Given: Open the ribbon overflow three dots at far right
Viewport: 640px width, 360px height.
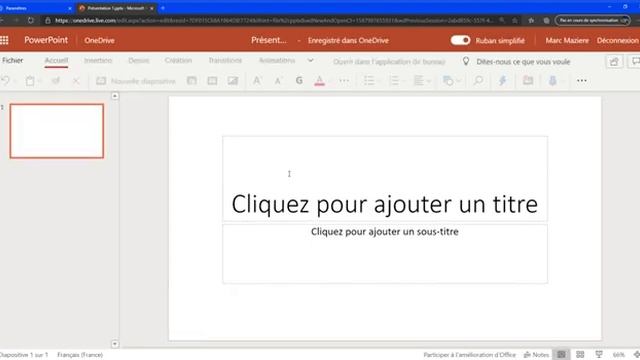Looking at the screenshot, I should (582, 81).
